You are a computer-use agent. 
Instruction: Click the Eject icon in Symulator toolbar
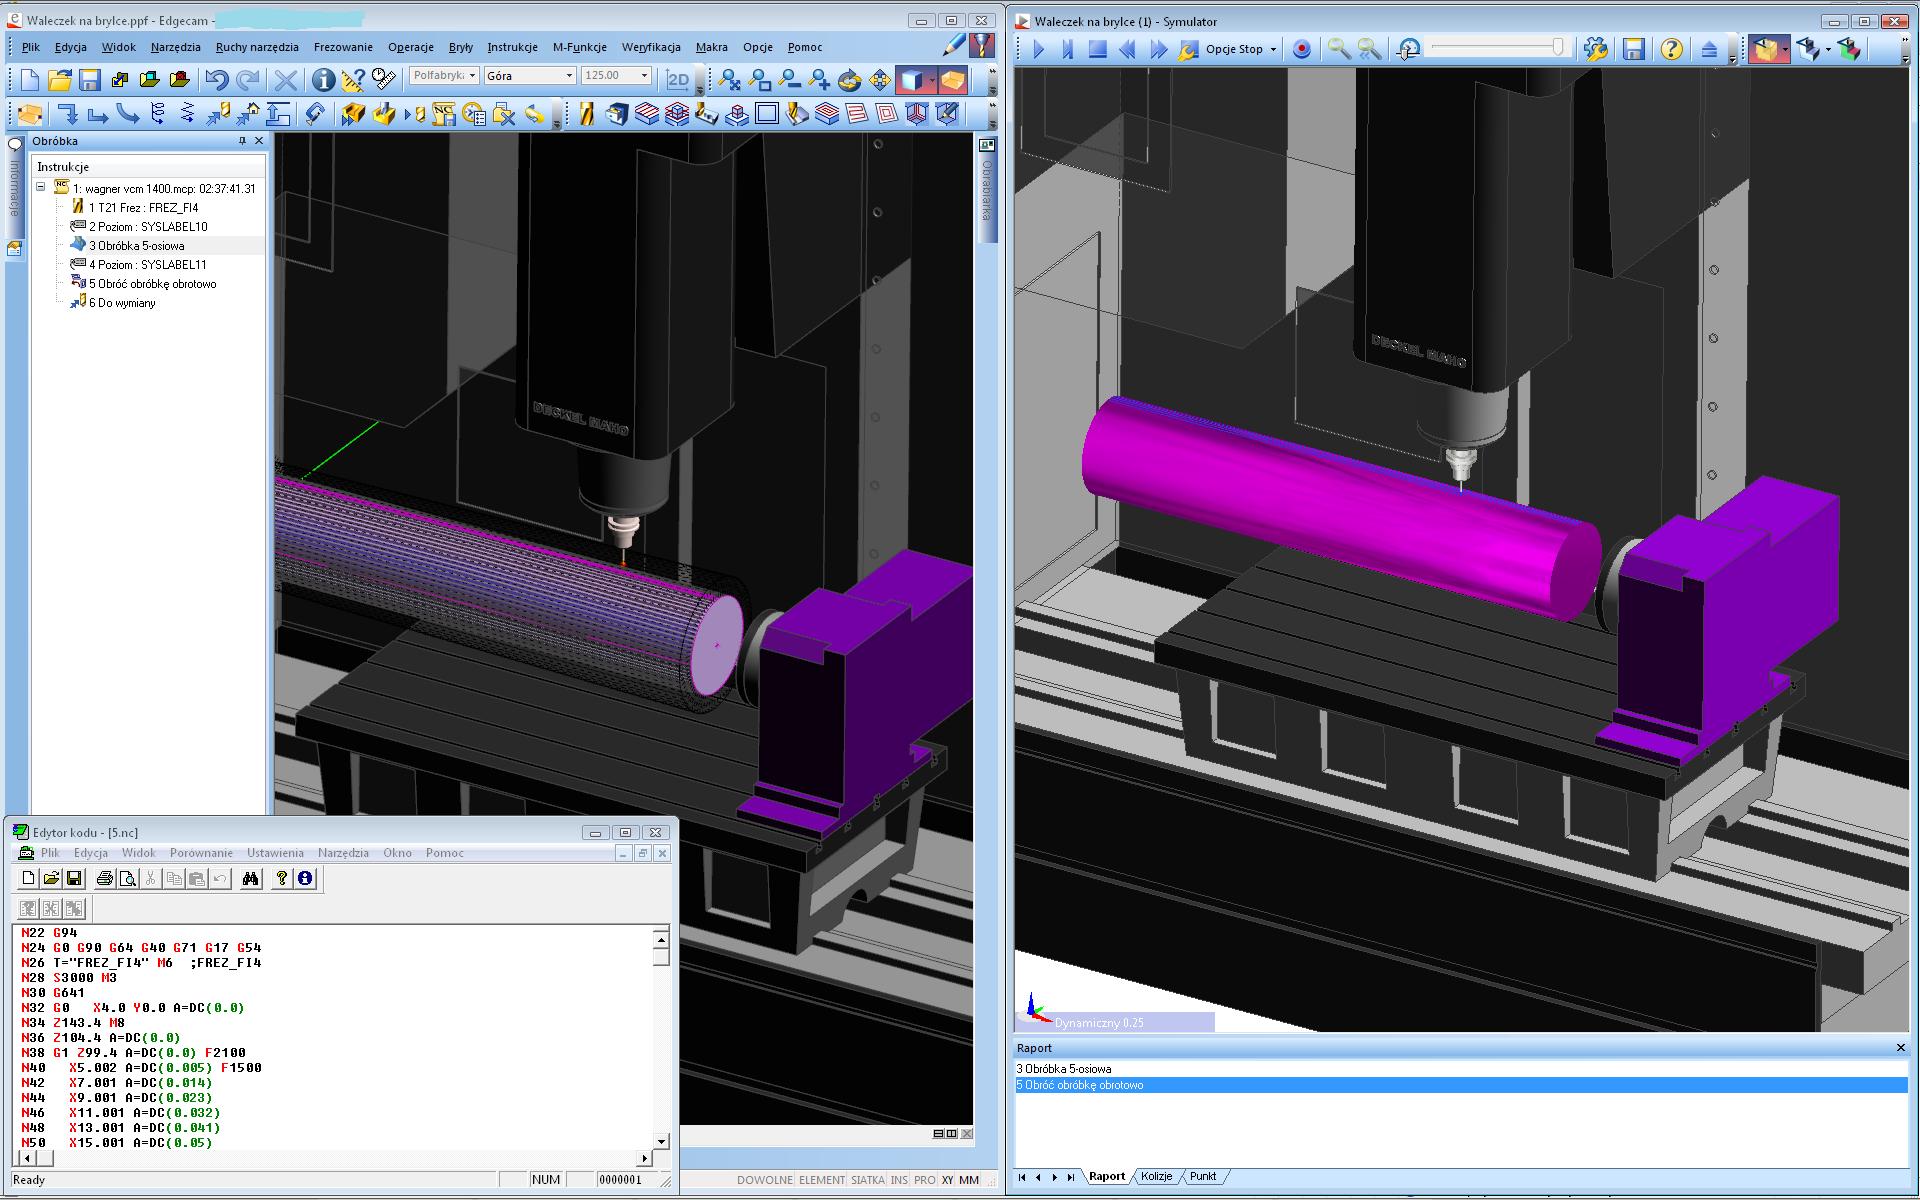click(x=1709, y=48)
